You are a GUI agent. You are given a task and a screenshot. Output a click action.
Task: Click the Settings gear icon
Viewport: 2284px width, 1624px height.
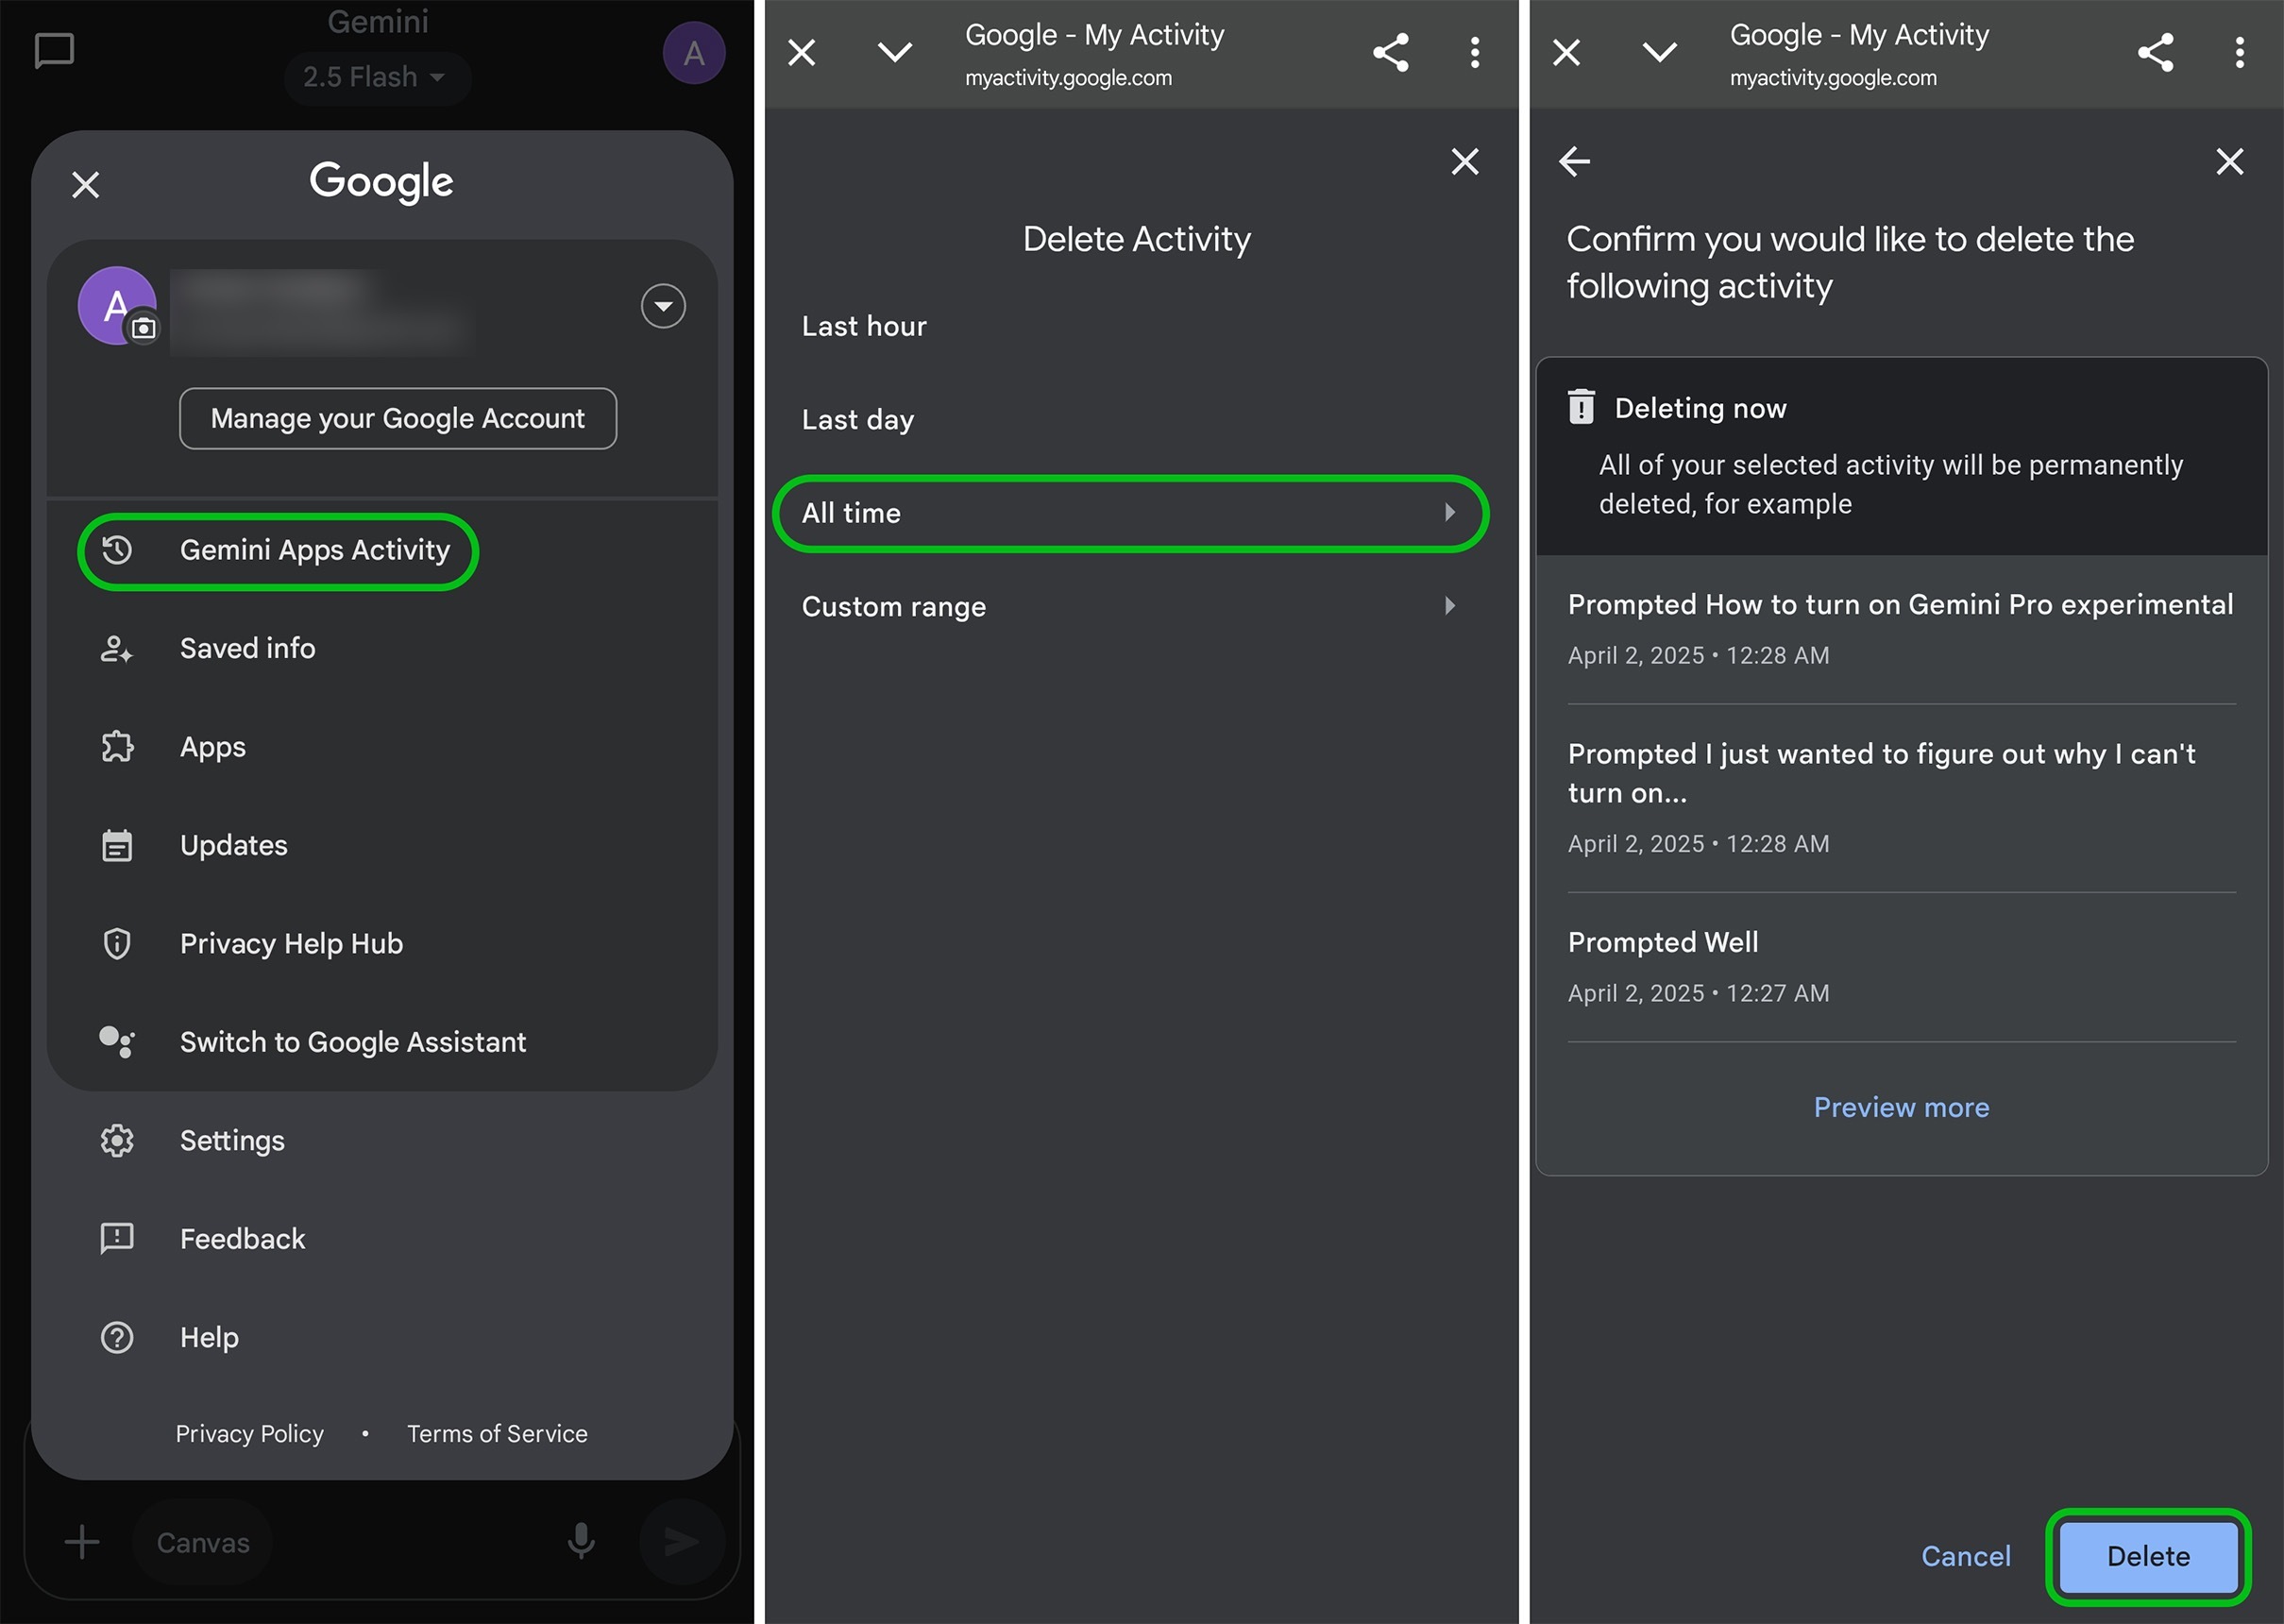[117, 1140]
